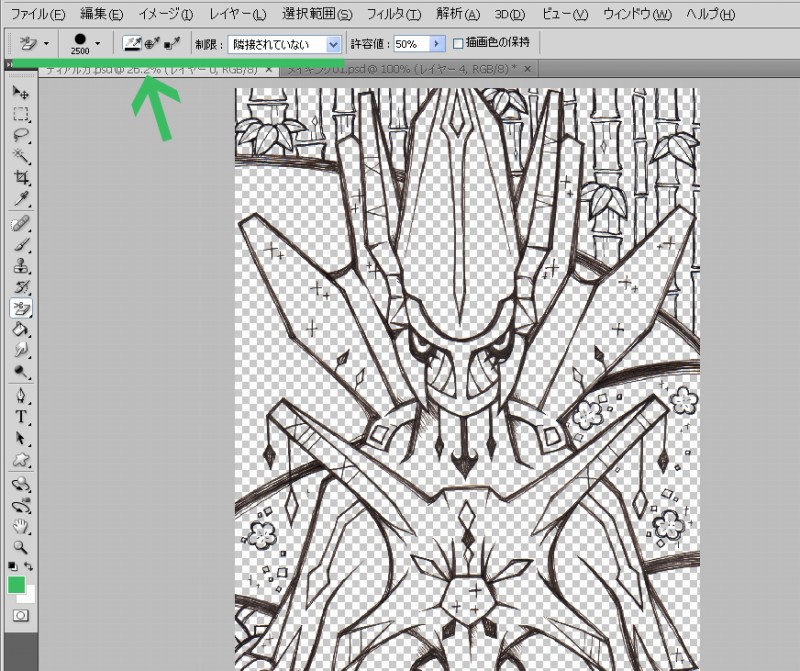The height and width of the screenshot is (671, 800).
Task: Select the Crop tool
Action: 20,178
